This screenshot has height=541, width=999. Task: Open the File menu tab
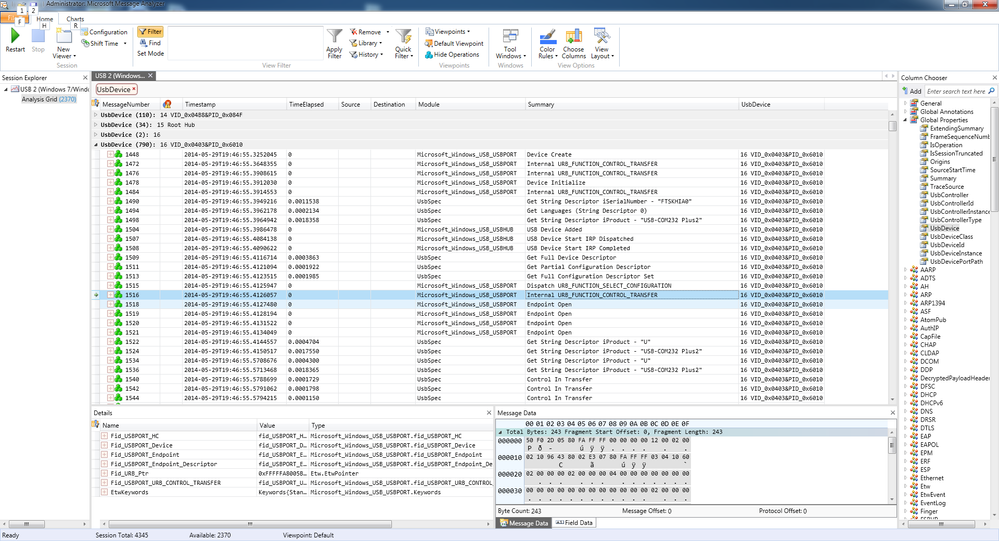click(13, 20)
